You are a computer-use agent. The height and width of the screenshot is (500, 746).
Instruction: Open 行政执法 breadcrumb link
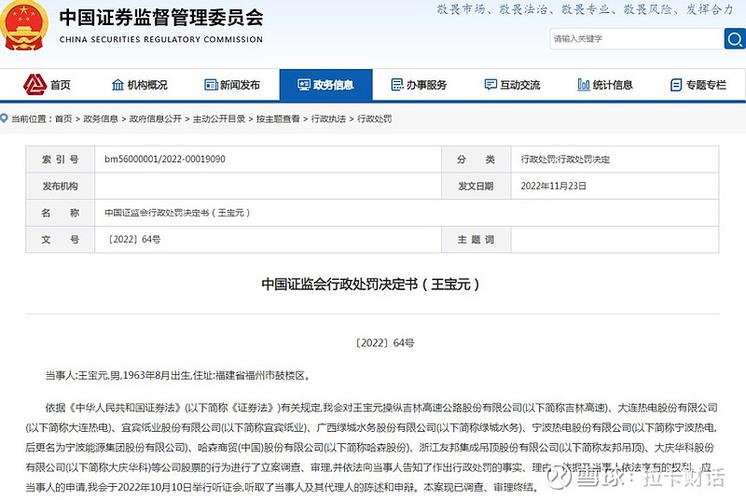click(x=328, y=119)
